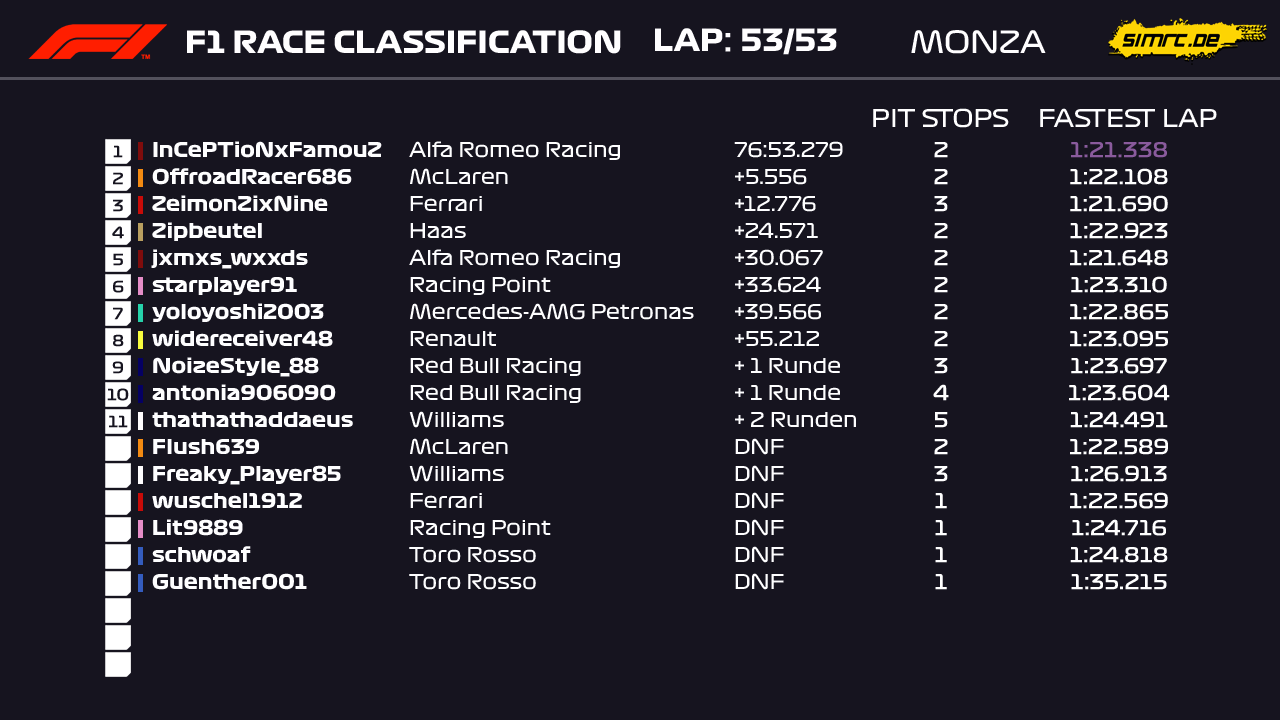1280x720 pixels.
Task: Open driver InCePTioNxFamou2's name
Action: pyautogui.click(x=266, y=151)
